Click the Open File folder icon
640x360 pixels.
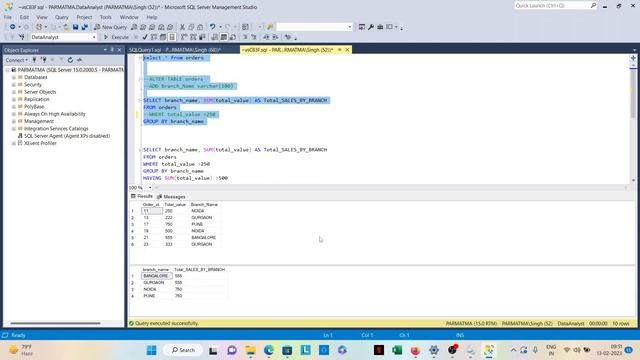click(x=66, y=27)
